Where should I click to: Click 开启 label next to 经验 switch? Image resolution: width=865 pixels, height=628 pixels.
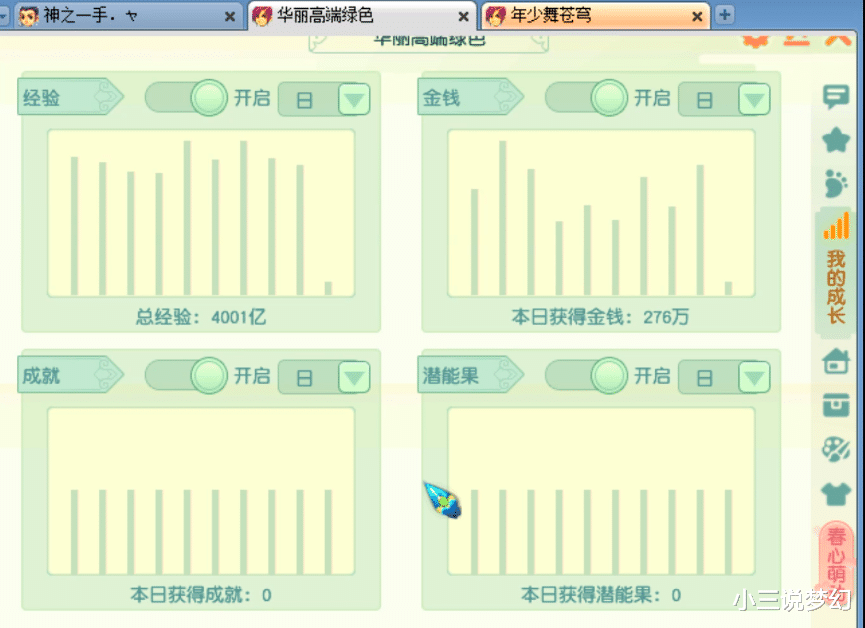tap(252, 98)
